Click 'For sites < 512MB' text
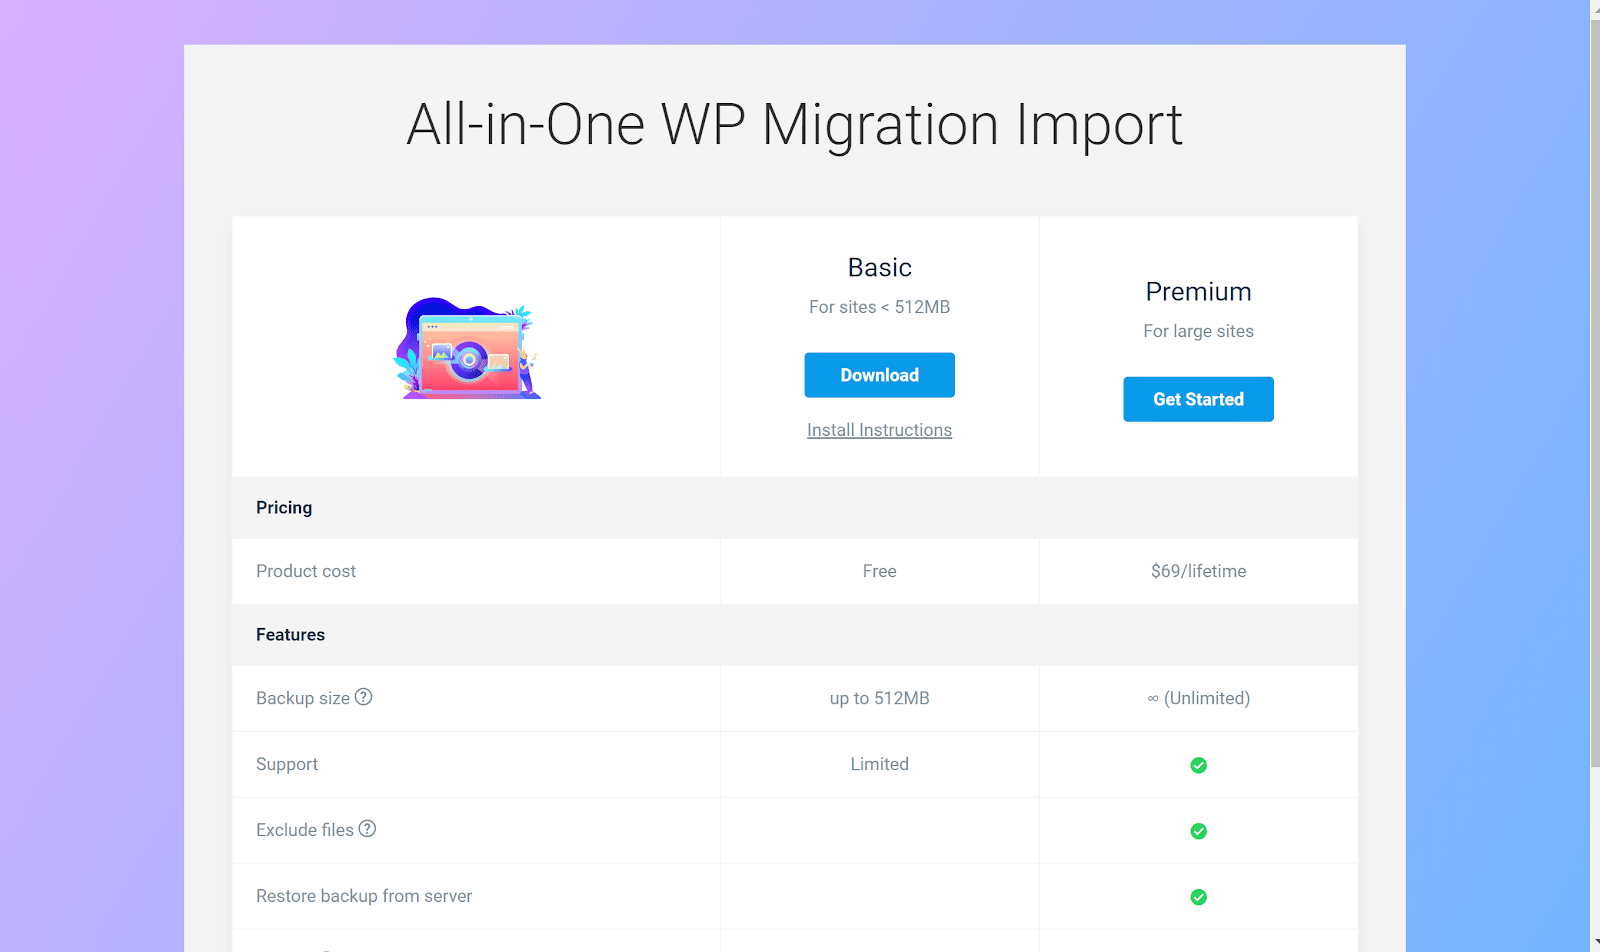1600x952 pixels. pyautogui.click(x=880, y=307)
